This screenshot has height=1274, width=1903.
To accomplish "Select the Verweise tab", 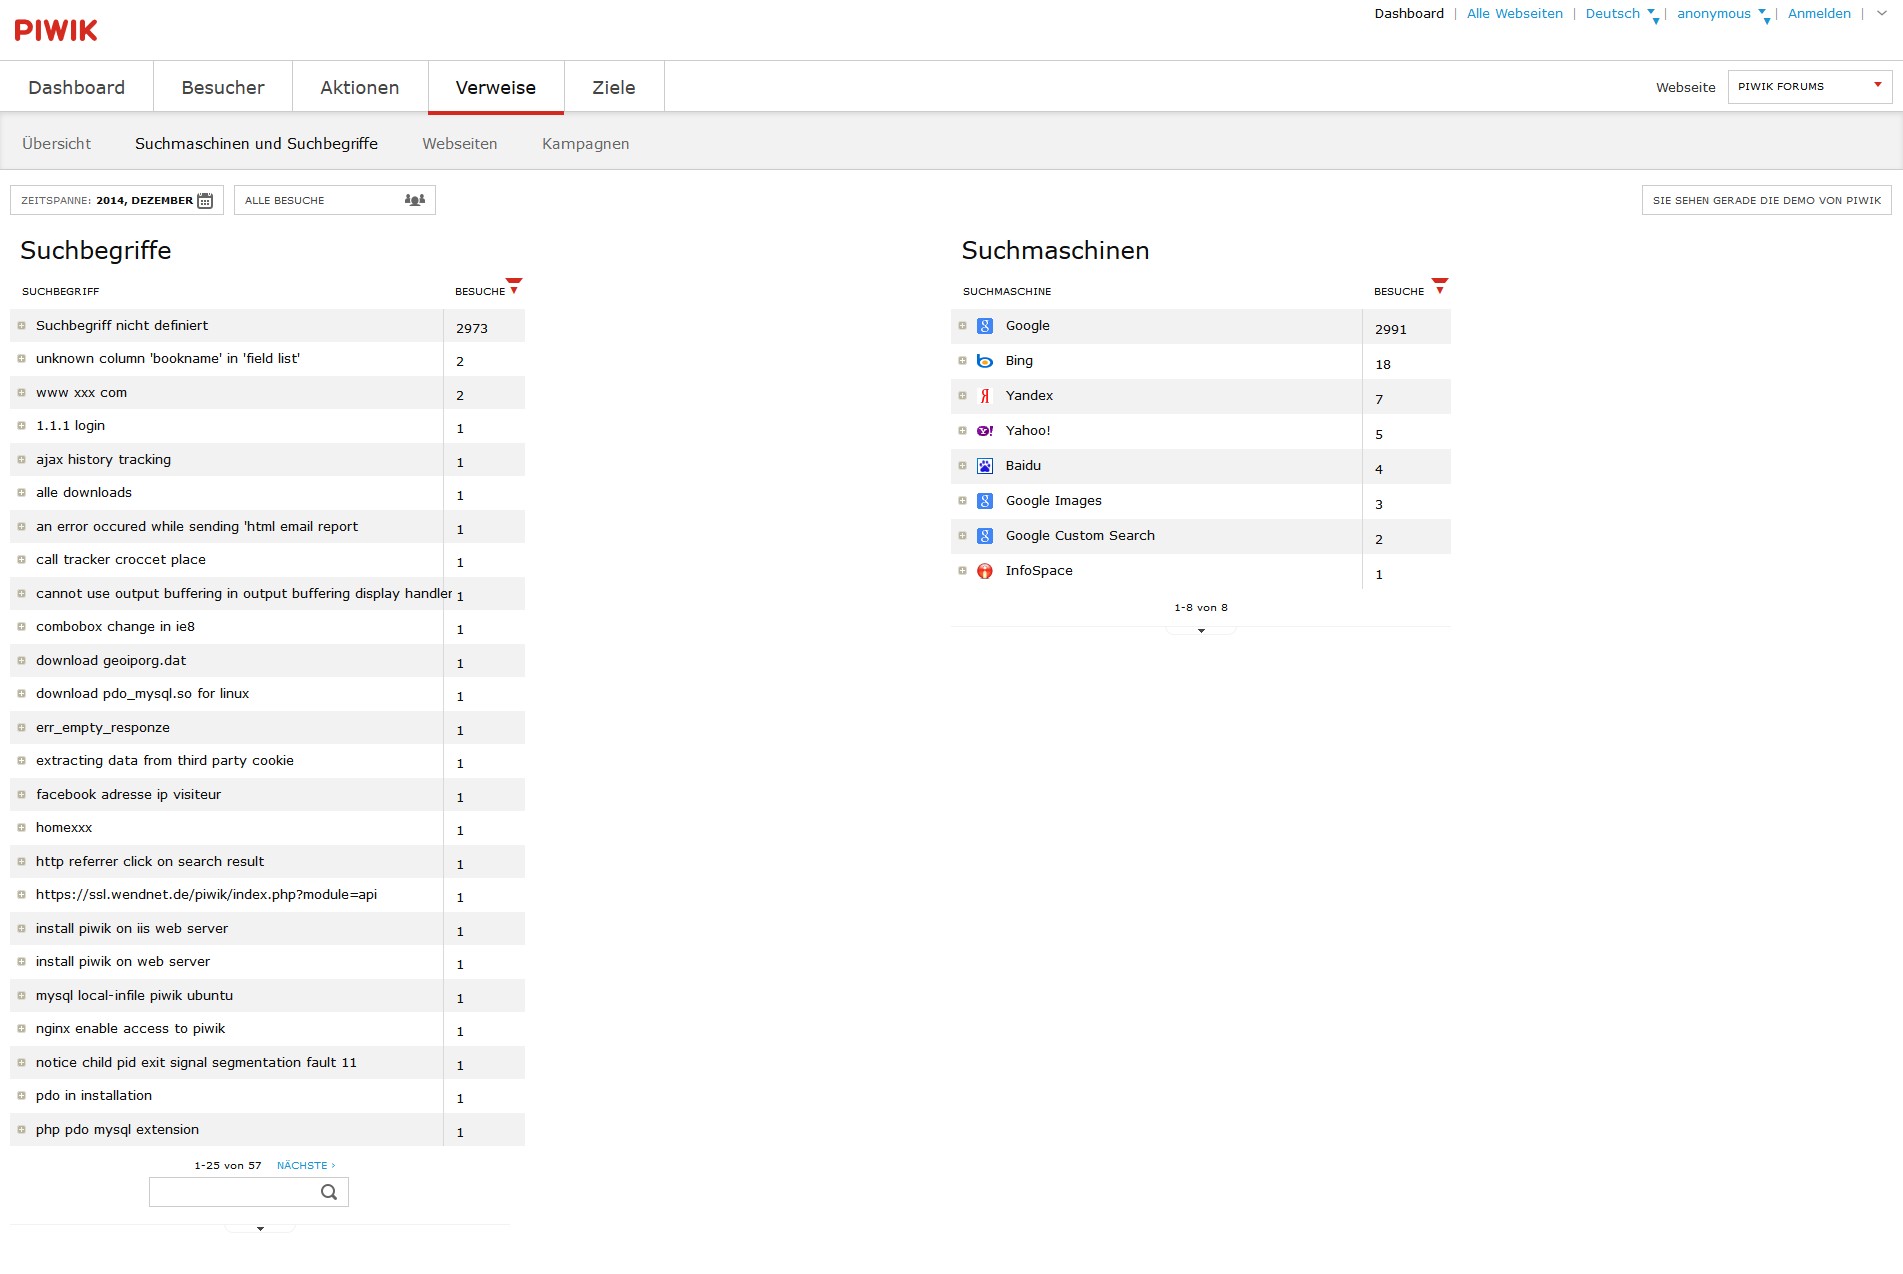I will (x=496, y=88).
